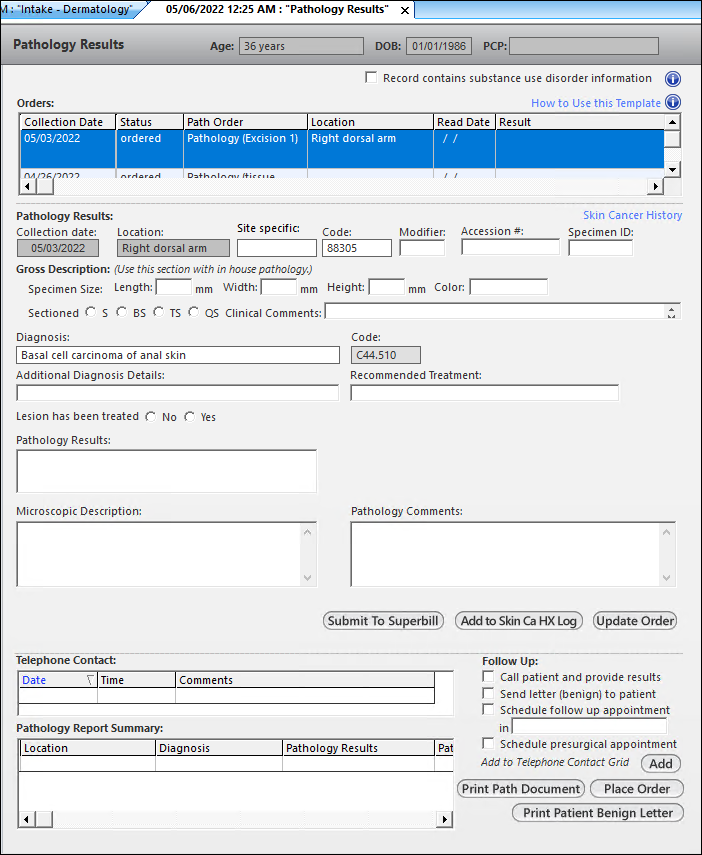This screenshot has height=855, width=702.
Task: Click Add to Skin Ca HX Log button
Action: (519, 621)
